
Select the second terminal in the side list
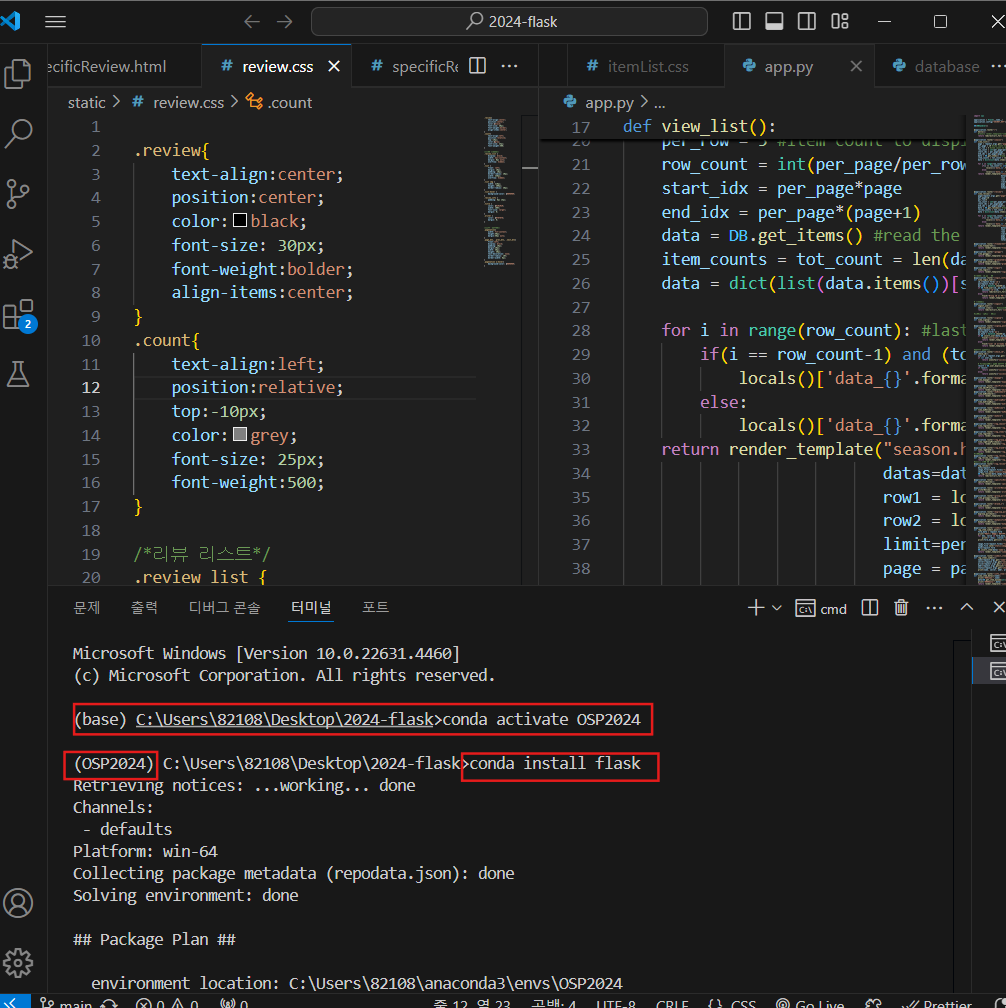pyautogui.click(x=996, y=672)
